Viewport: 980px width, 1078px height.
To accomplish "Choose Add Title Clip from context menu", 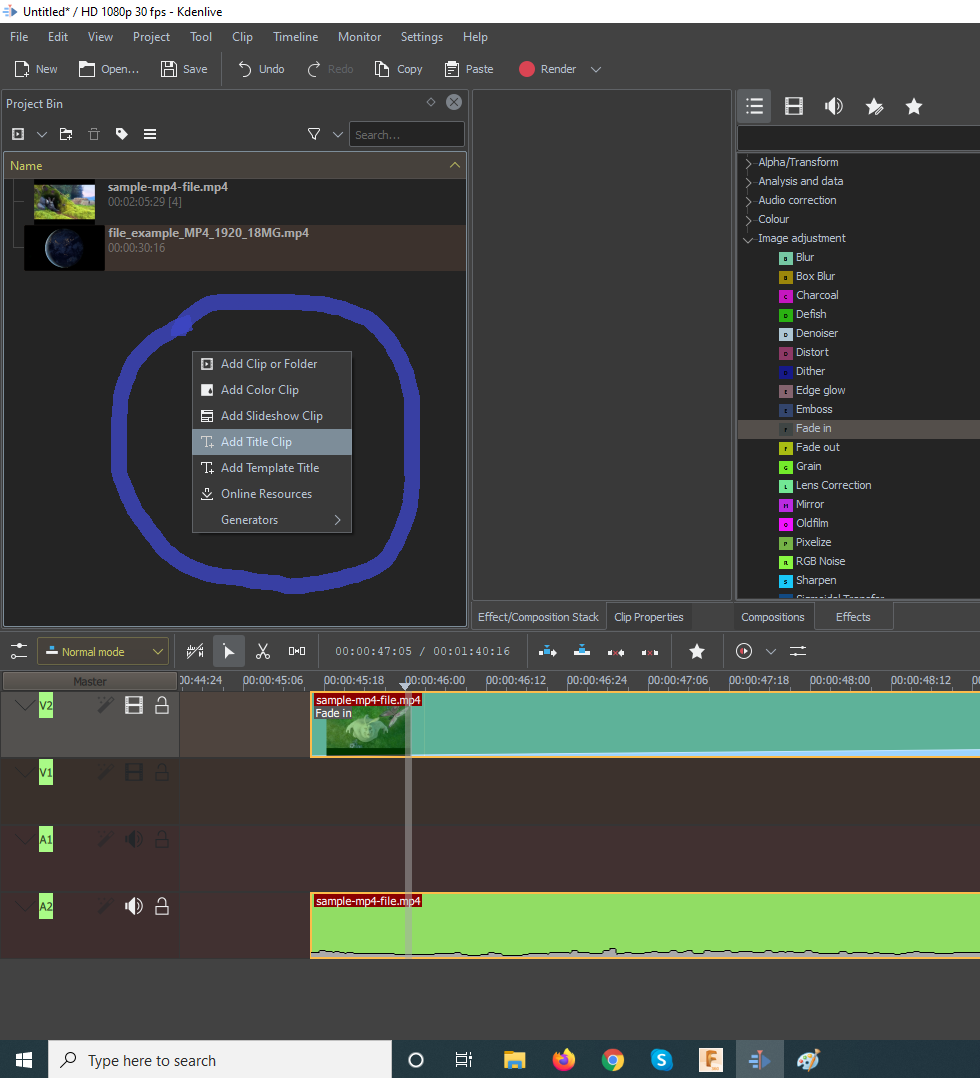I will point(256,442).
